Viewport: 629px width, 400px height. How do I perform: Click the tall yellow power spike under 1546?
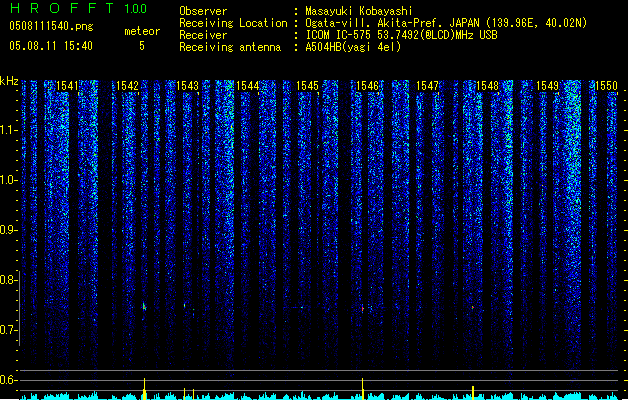tap(363, 388)
